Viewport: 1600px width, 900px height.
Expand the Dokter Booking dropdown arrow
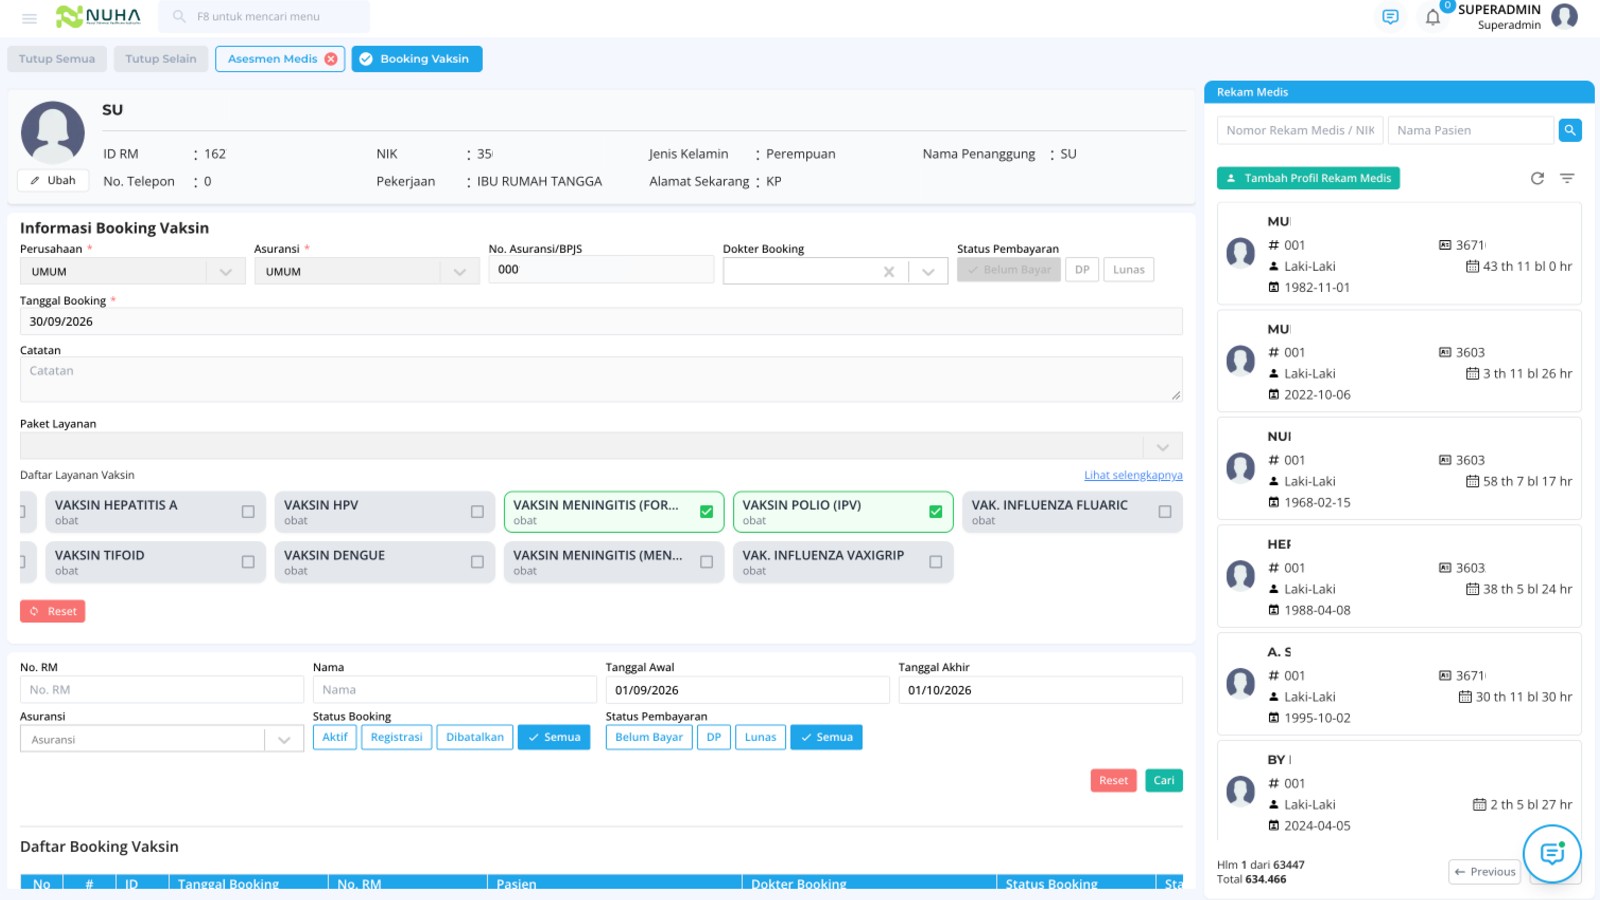(928, 272)
